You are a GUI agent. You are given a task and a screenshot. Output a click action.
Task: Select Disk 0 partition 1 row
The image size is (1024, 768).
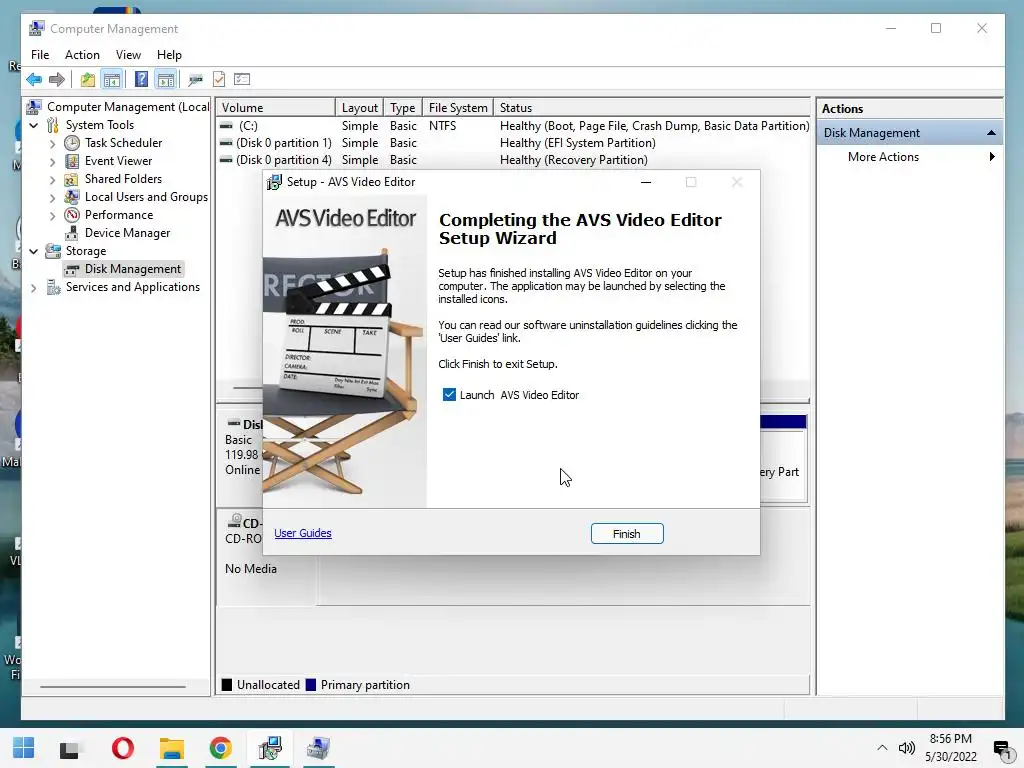[x=513, y=143]
